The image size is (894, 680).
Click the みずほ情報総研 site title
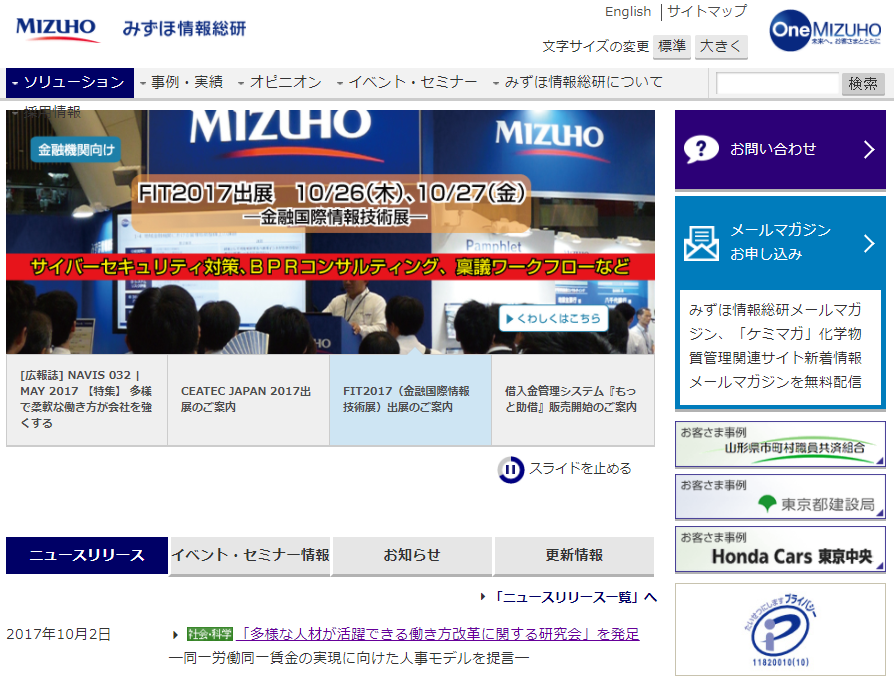click(184, 28)
